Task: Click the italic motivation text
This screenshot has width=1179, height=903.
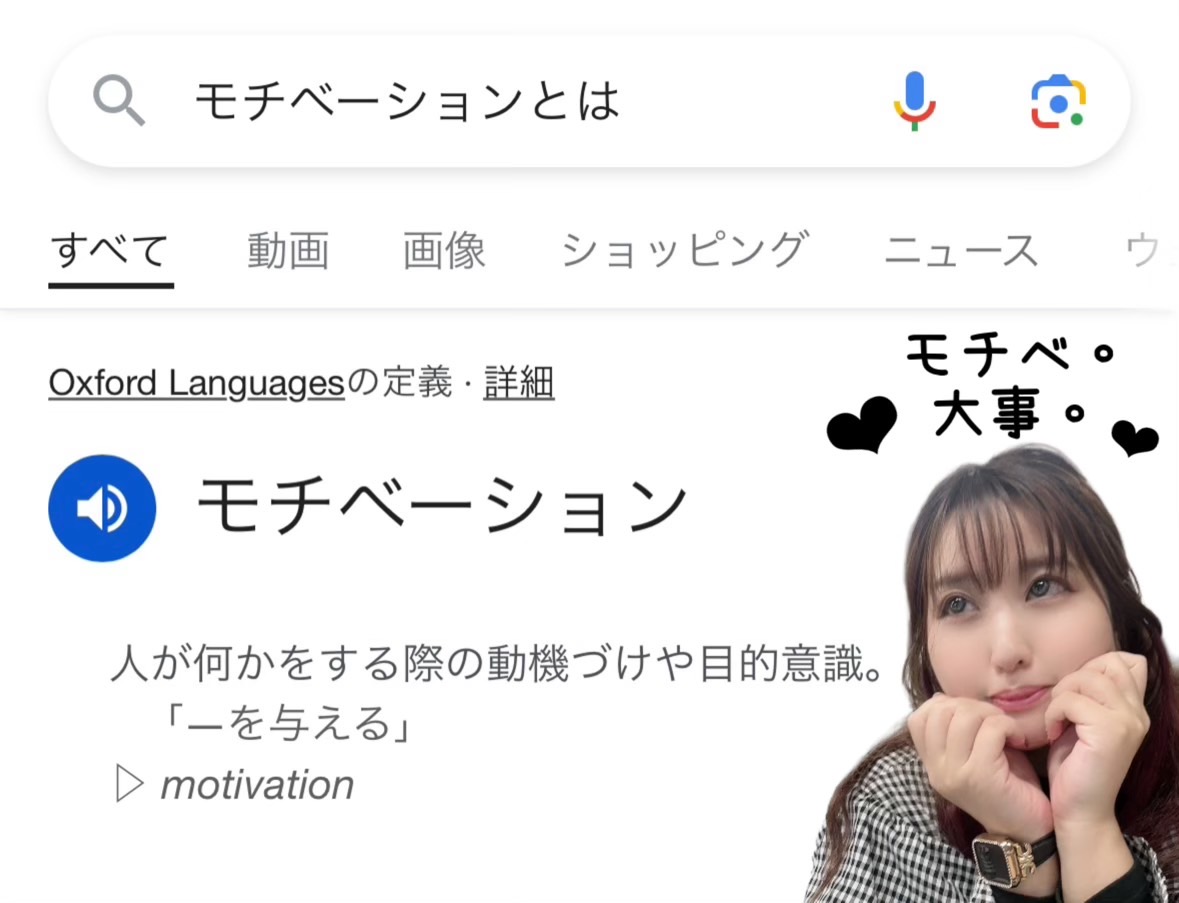Action: coord(257,785)
